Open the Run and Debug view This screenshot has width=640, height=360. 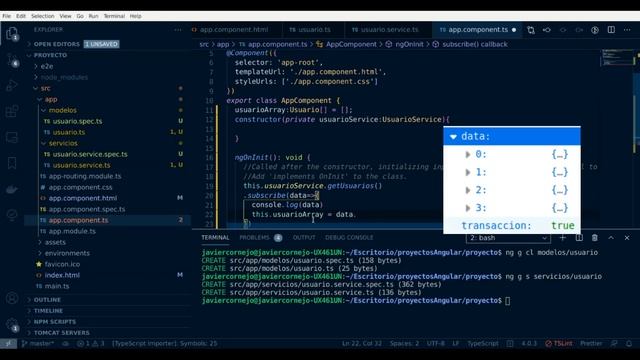12,85
